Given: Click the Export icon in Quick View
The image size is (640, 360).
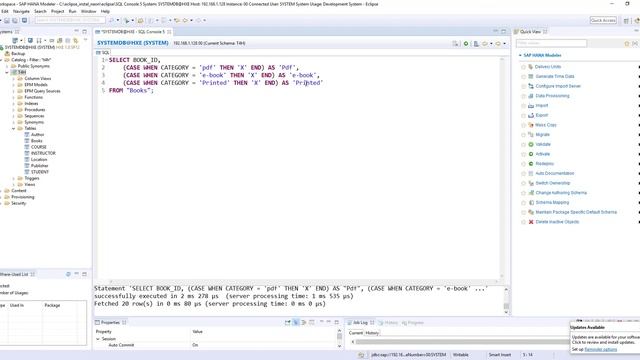Looking at the screenshot, I should click(531, 116).
